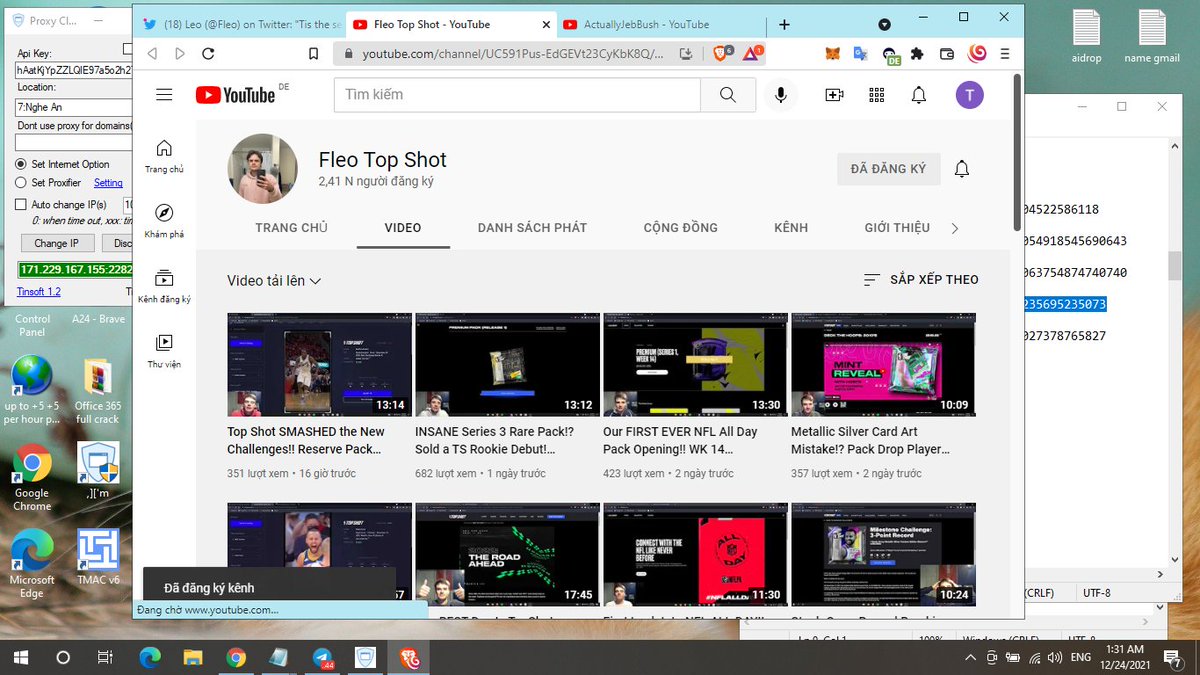Screen dimensions: 1200x675
Task: Click the Api Key field in Proxy Client
Action: [x=73, y=70]
